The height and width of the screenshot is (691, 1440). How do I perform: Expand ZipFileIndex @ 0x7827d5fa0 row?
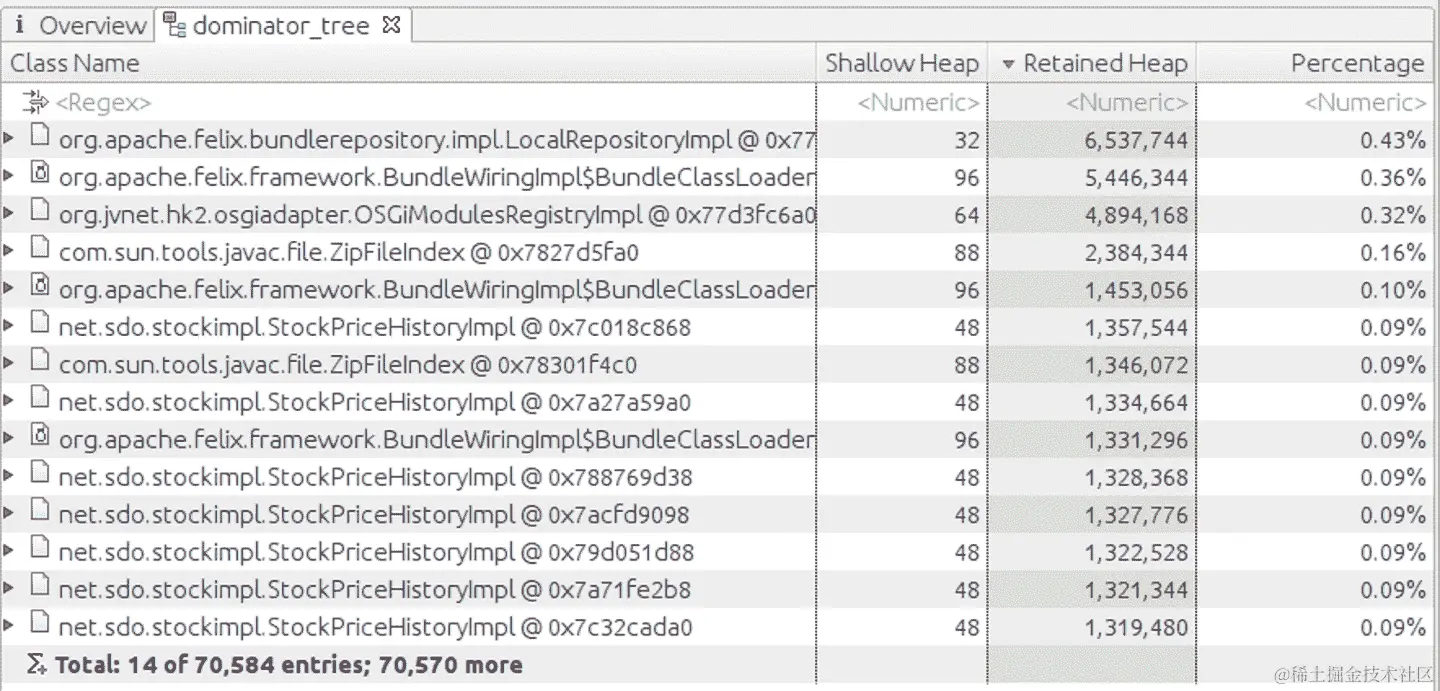tap(9, 251)
